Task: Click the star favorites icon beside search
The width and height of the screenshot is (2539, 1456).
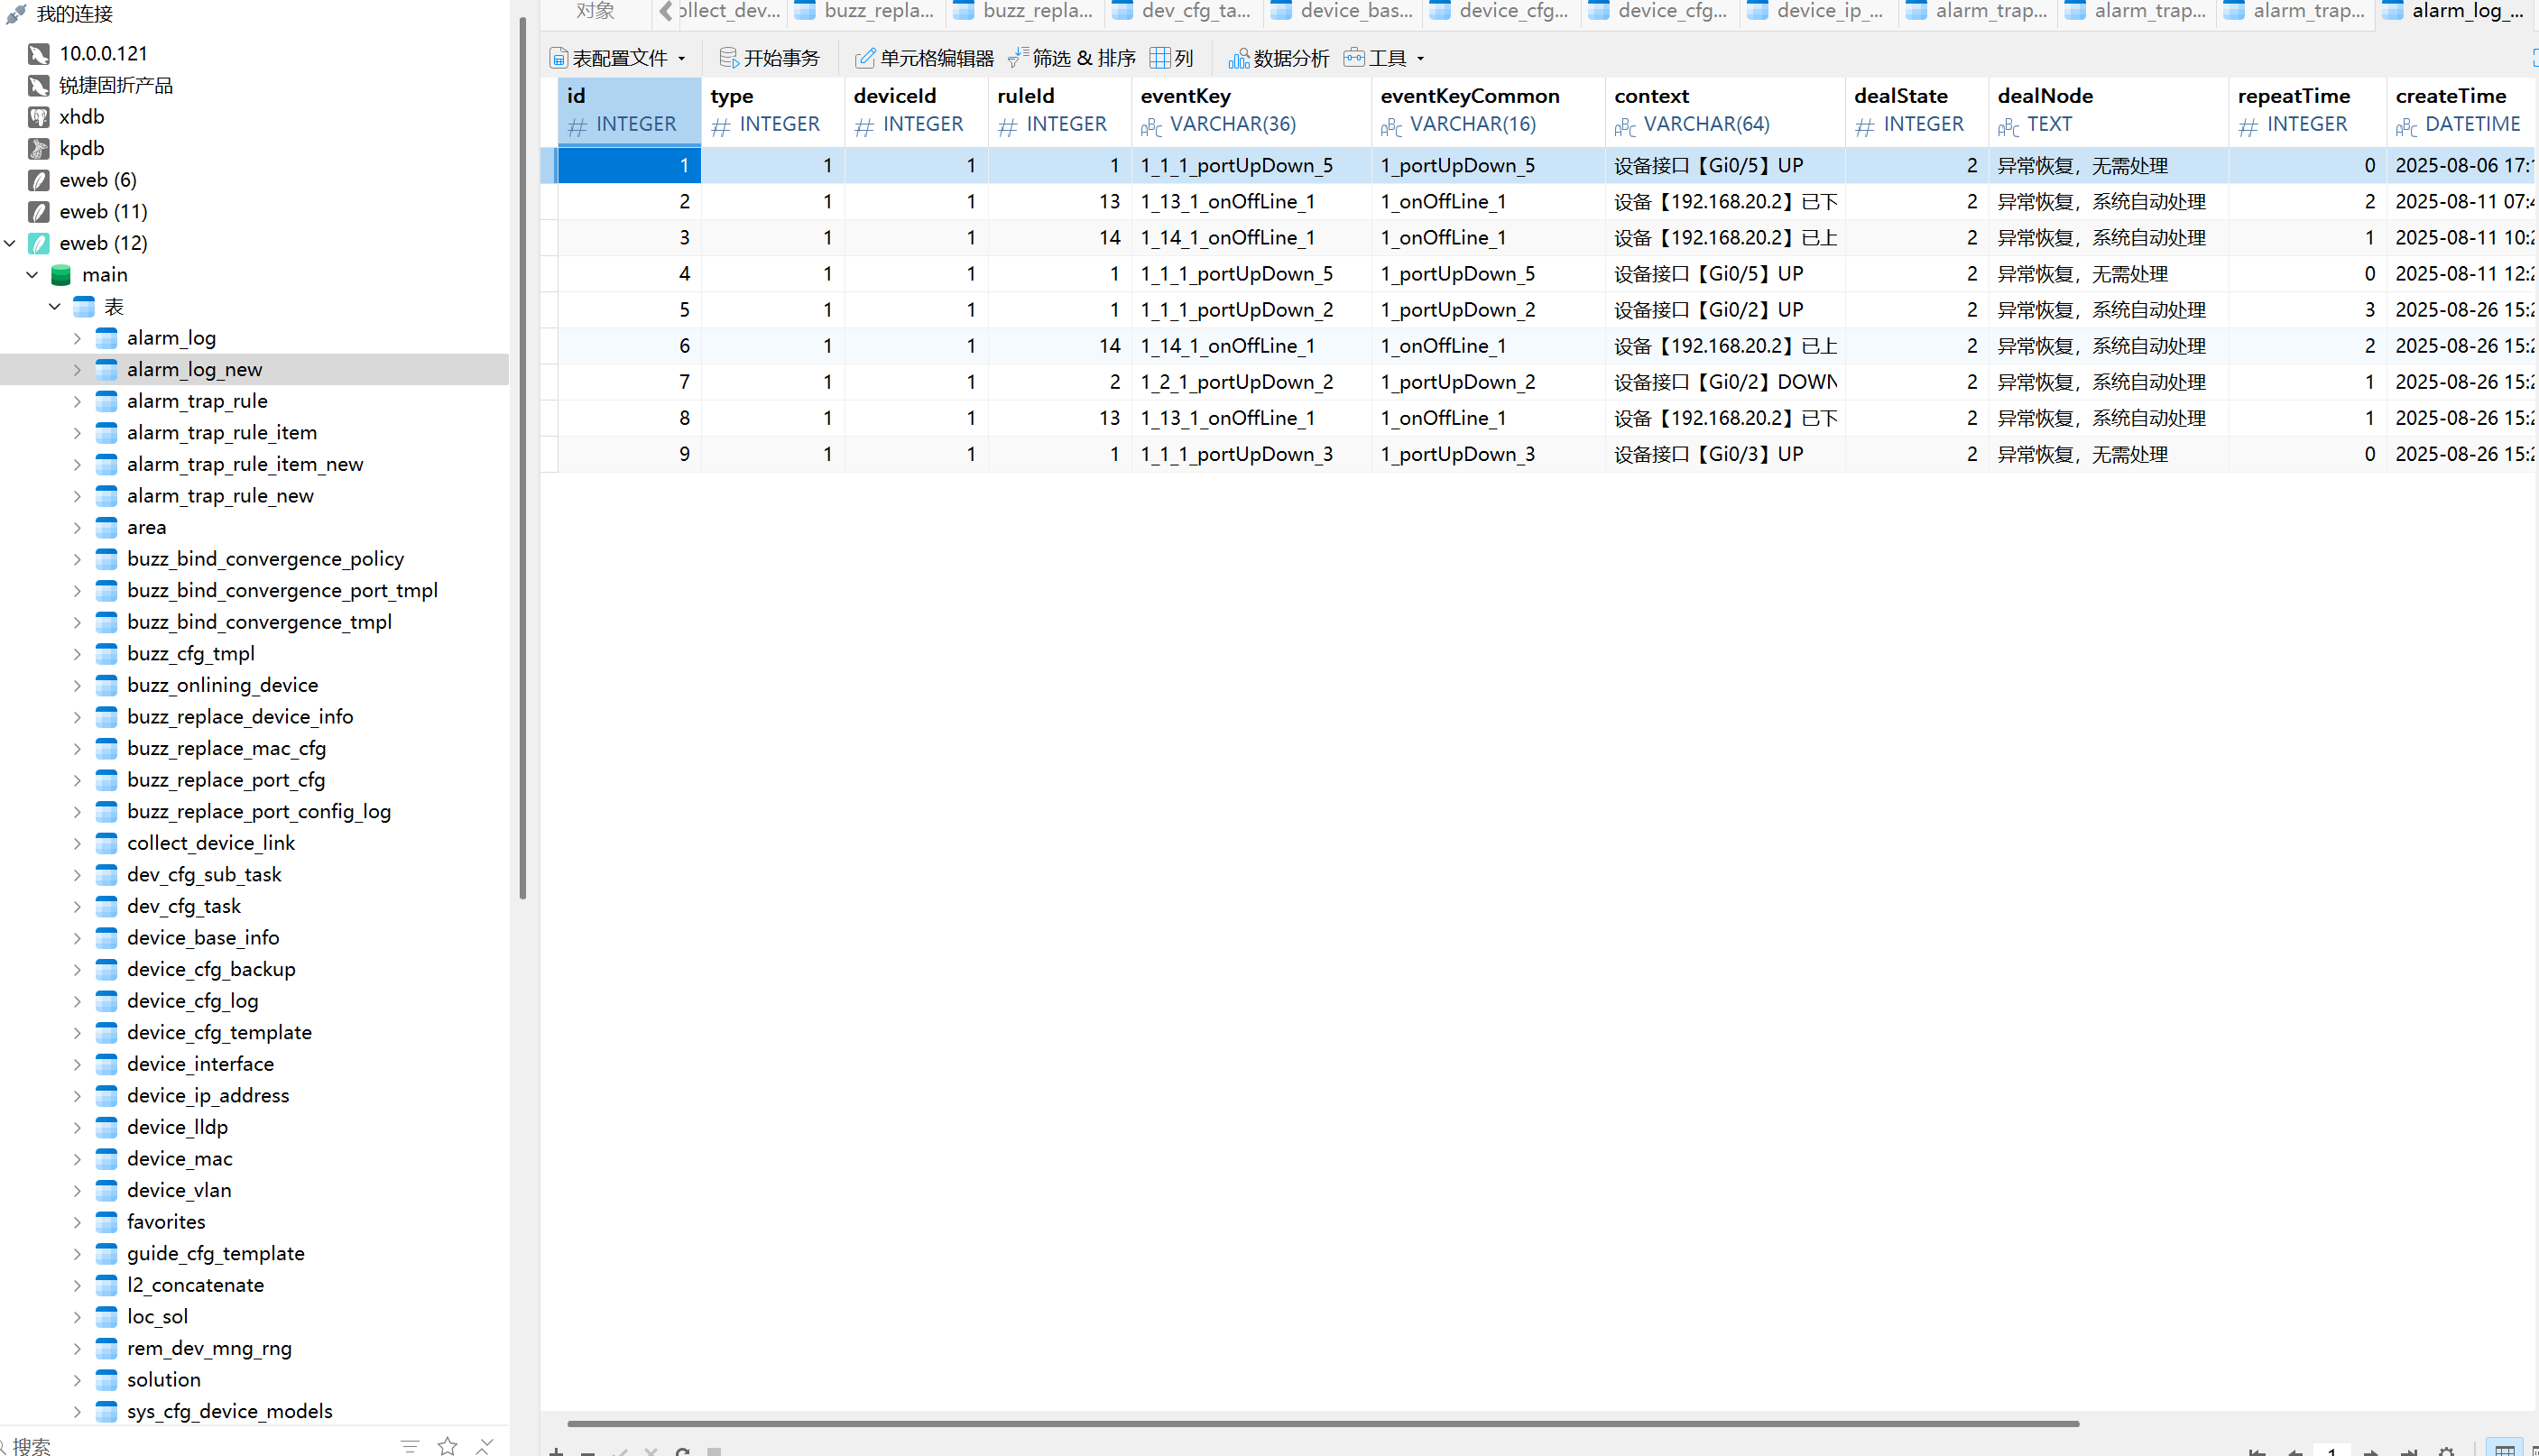Action: point(447,1445)
